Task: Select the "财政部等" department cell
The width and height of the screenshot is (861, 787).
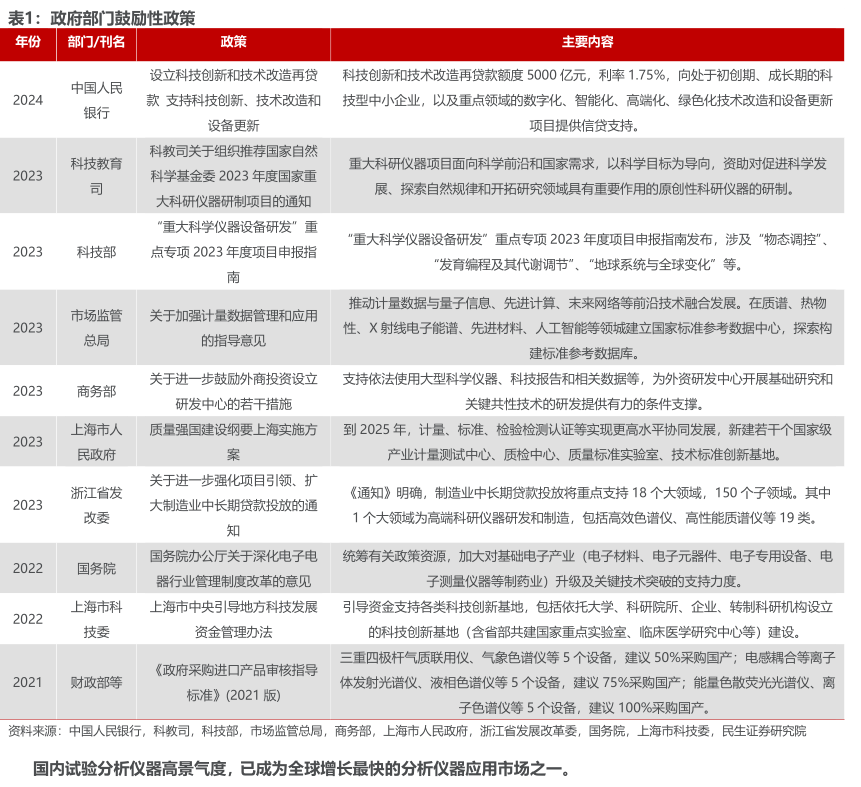Action: coord(96,682)
